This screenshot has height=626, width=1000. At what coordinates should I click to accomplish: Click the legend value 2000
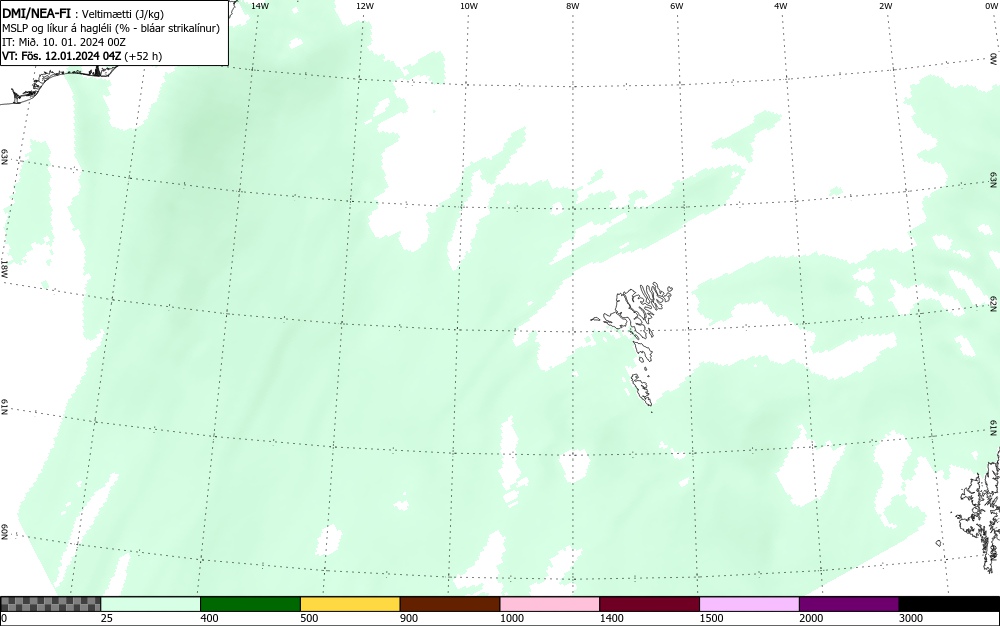pos(811,618)
